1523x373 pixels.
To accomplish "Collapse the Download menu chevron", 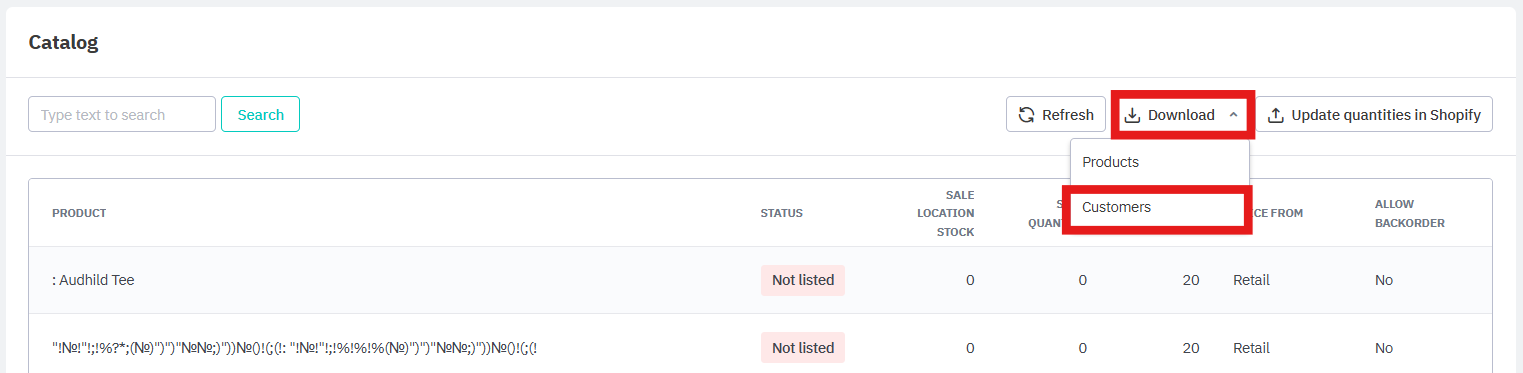I will (1233, 115).
